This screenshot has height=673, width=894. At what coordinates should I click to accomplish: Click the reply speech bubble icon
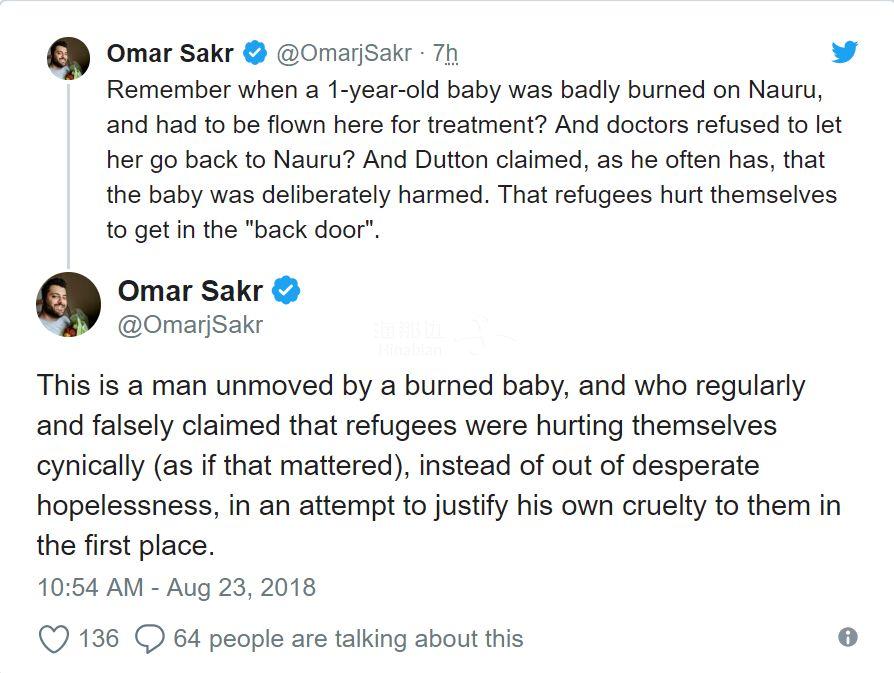click(x=149, y=638)
